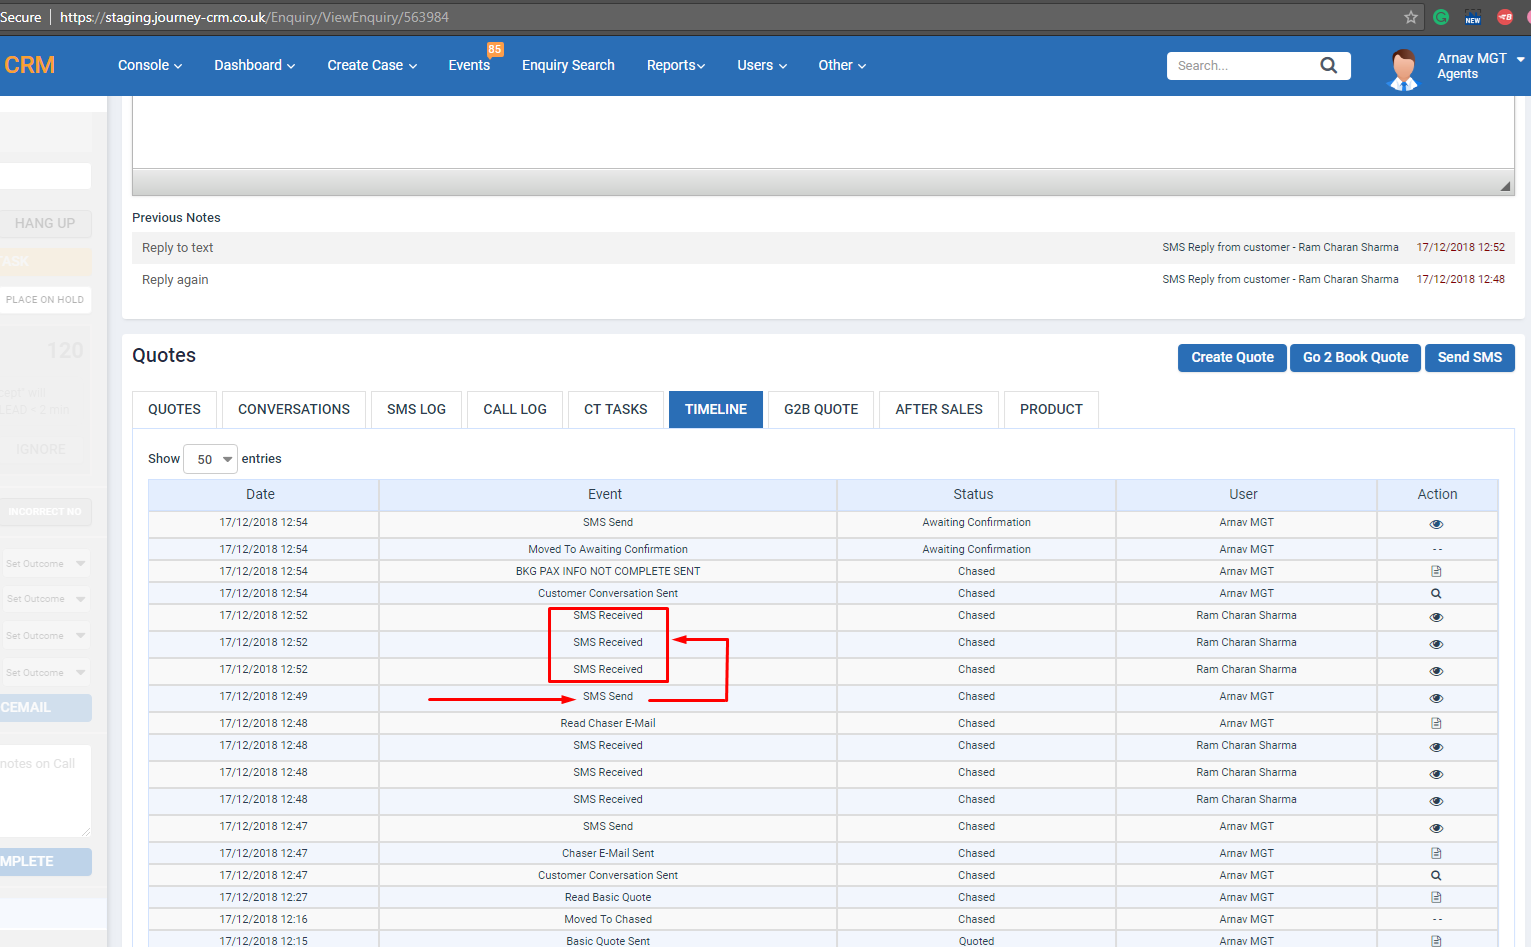Click the eye icon for 12:54 SMS Send row
The image size is (1531, 947).
(1436, 524)
